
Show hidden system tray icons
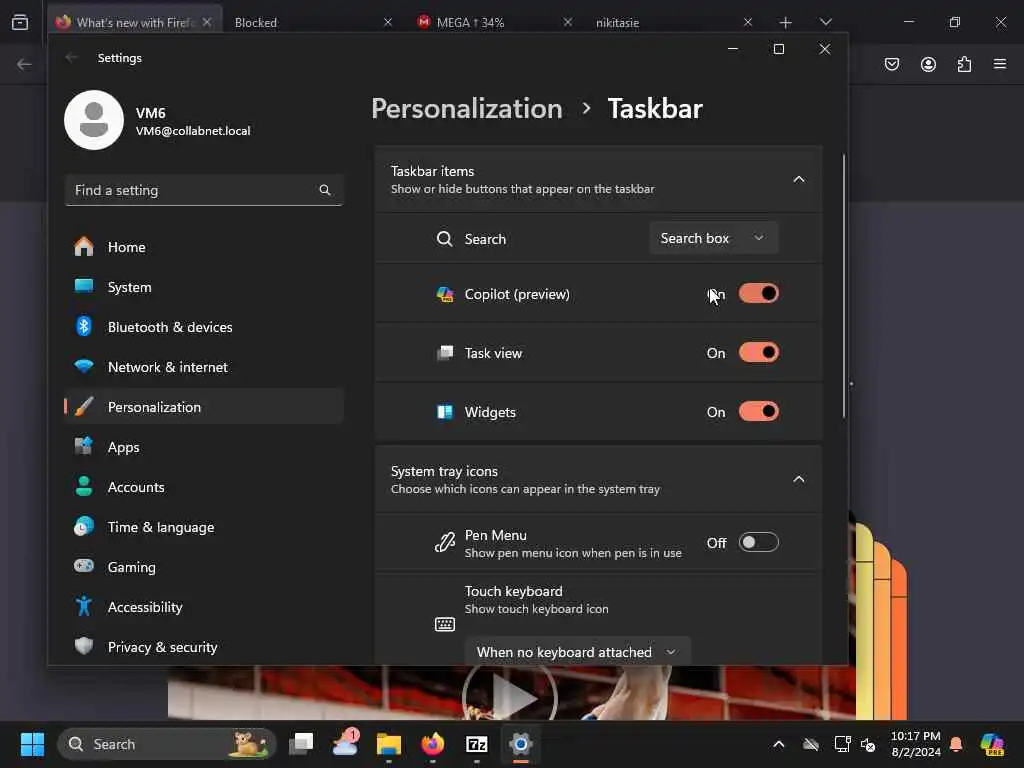pyautogui.click(x=778, y=744)
